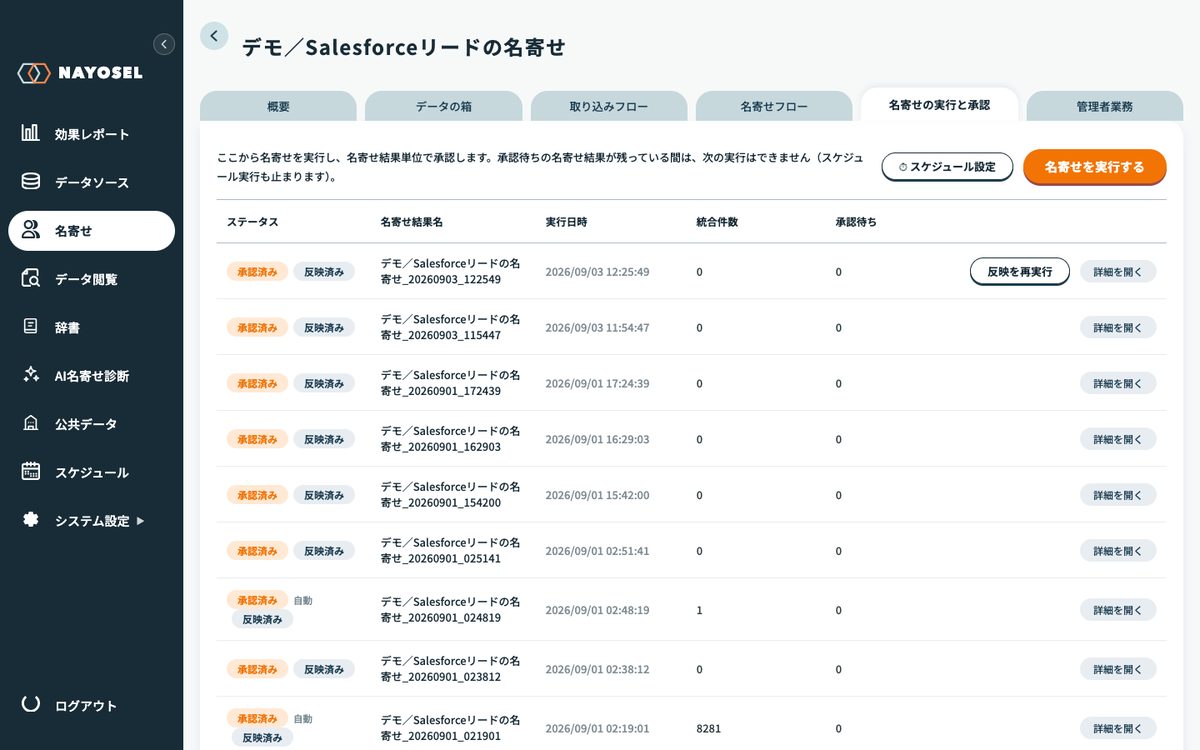Go back using the arrow beside the page title

coord(214,36)
